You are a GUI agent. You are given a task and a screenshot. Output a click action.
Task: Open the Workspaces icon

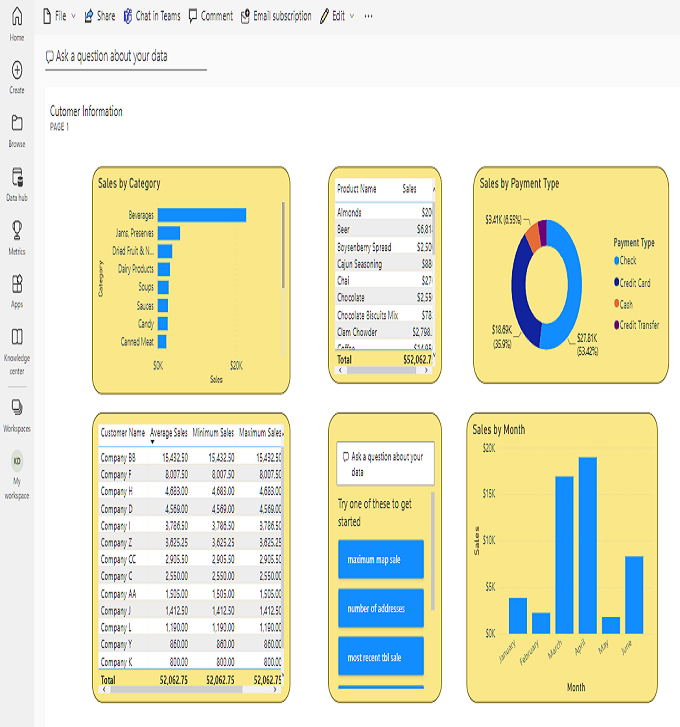tap(16, 407)
